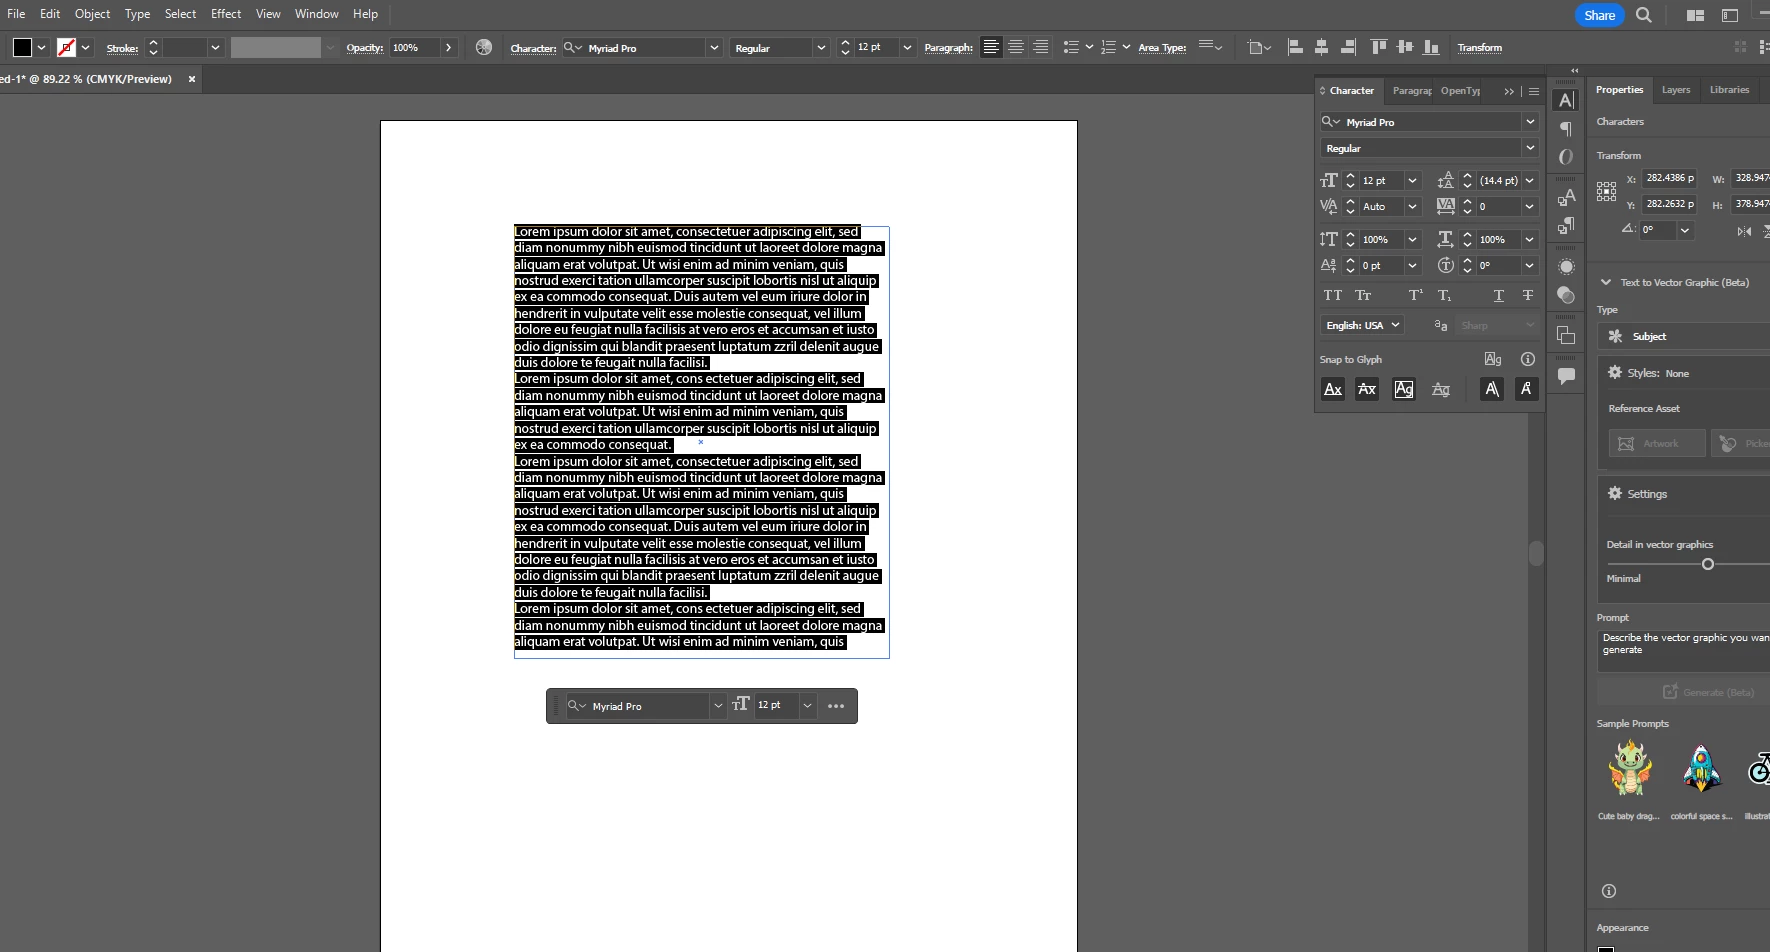Expand Myriad Pro dropdown in Character panel

(1529, 121)
